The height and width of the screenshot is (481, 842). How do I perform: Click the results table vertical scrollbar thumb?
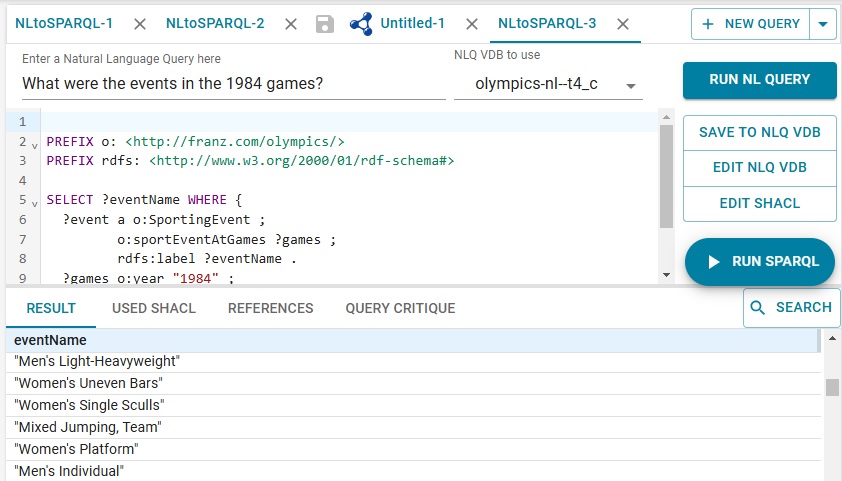831,387
